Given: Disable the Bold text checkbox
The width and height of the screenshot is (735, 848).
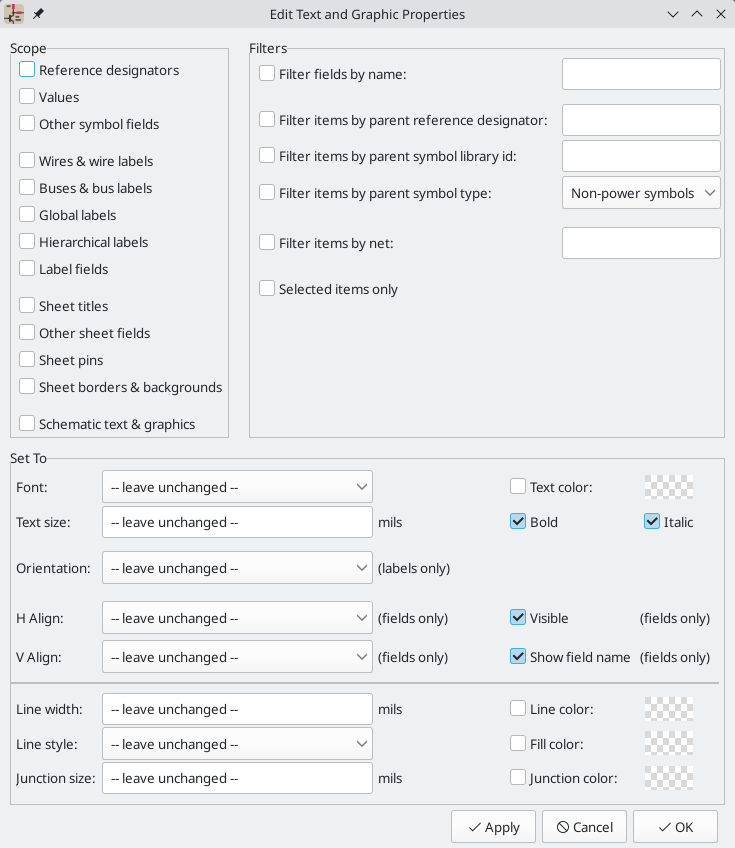Looking at the screenshot, I should 518,521.
